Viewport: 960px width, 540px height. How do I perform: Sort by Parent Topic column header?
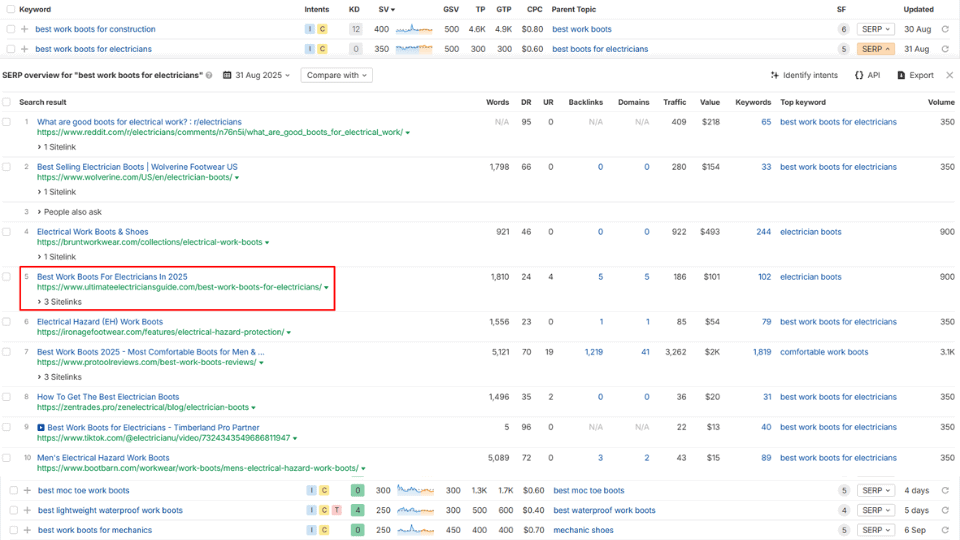[x=574, y=9]
